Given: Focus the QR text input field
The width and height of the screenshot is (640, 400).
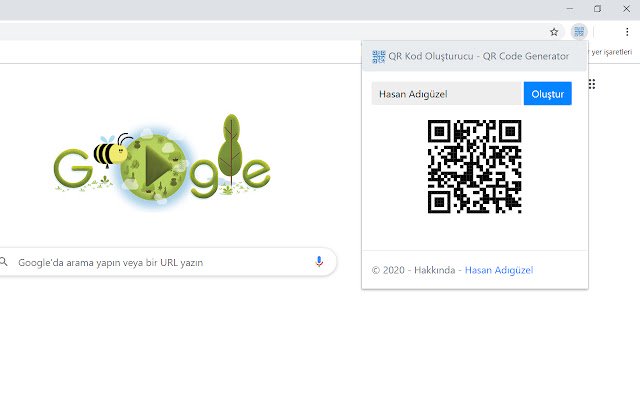Looking at the screenshot, I should tap(447, 94).
